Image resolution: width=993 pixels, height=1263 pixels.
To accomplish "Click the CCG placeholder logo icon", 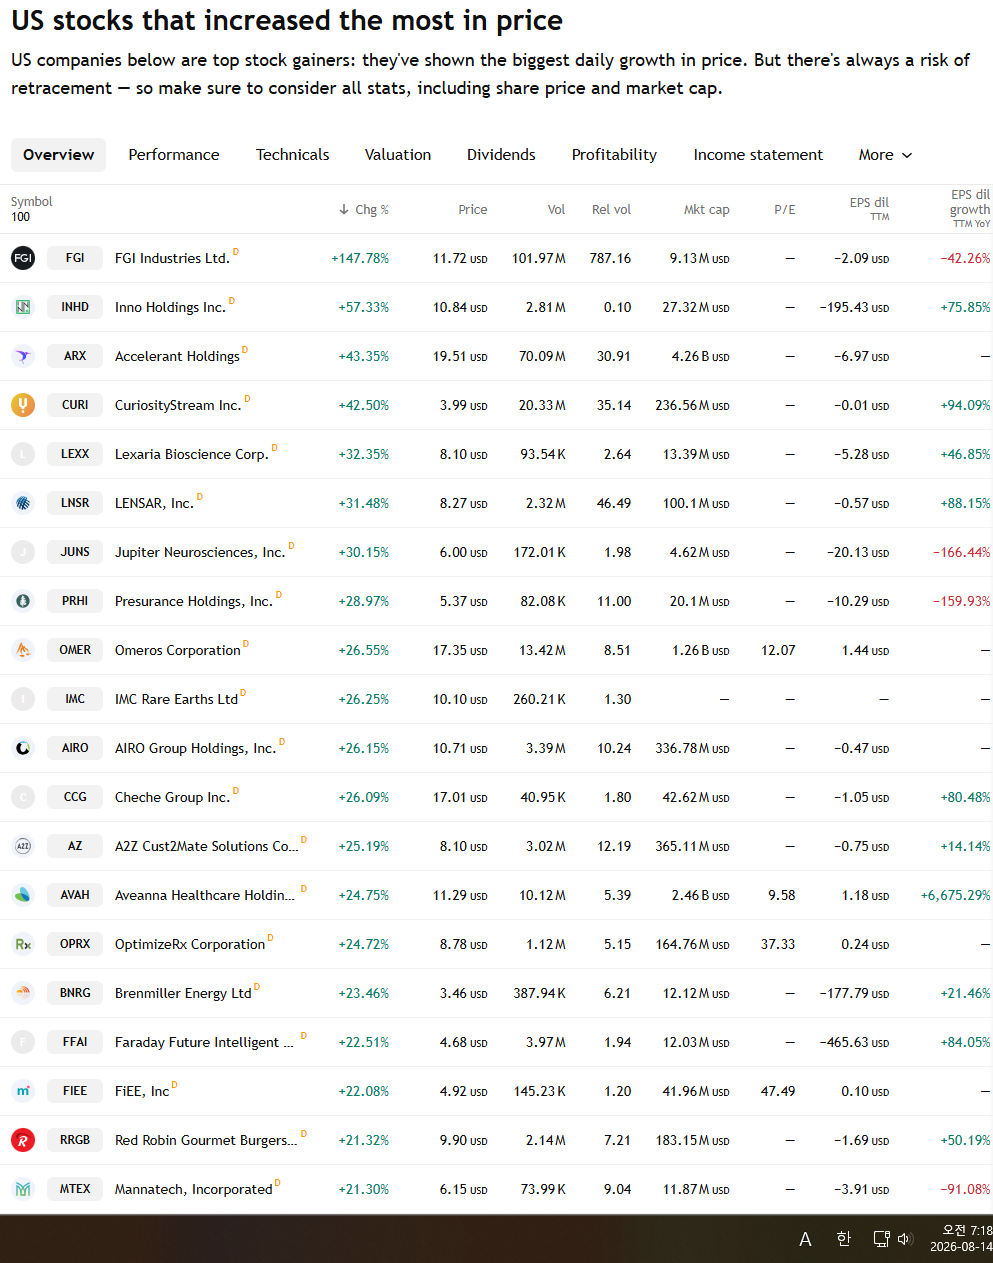I will tap(23, 797).
